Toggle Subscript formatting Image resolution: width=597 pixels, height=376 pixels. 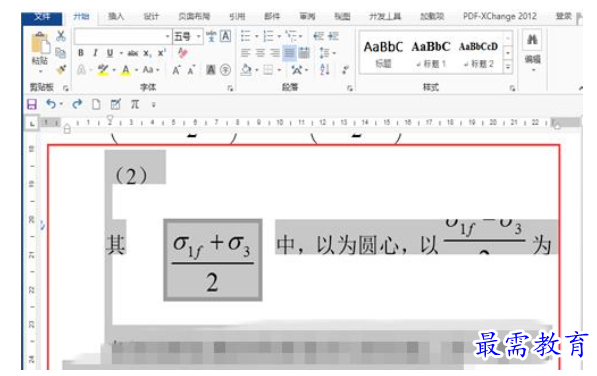click(x=147, y=53)
